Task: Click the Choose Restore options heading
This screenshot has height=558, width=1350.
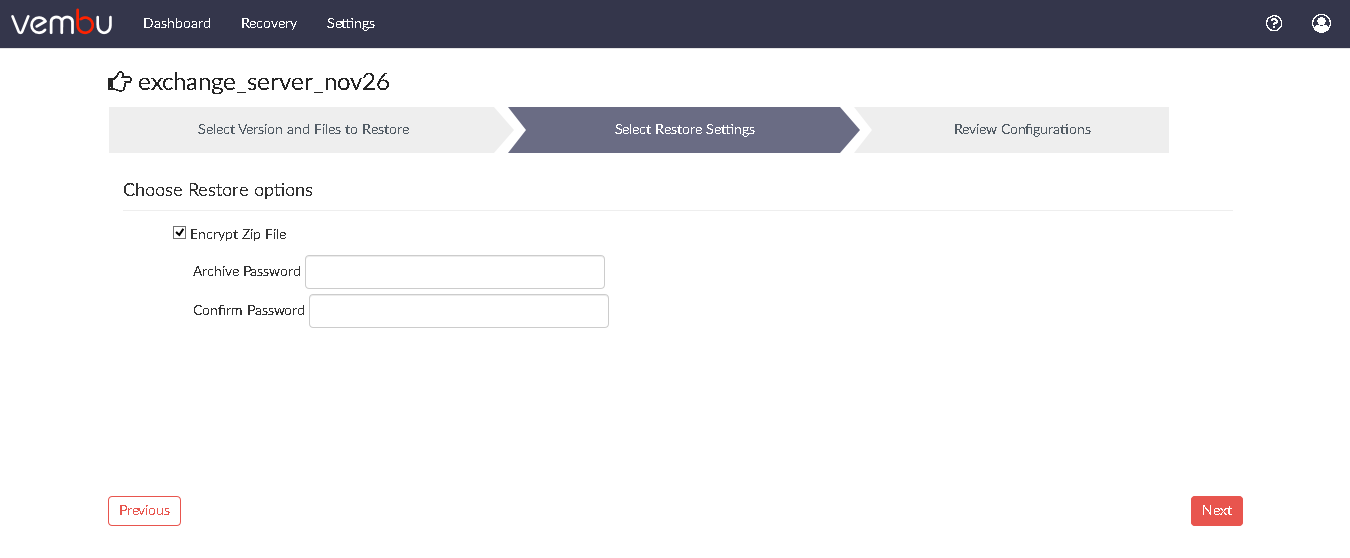Action: (x=218, y=190)
